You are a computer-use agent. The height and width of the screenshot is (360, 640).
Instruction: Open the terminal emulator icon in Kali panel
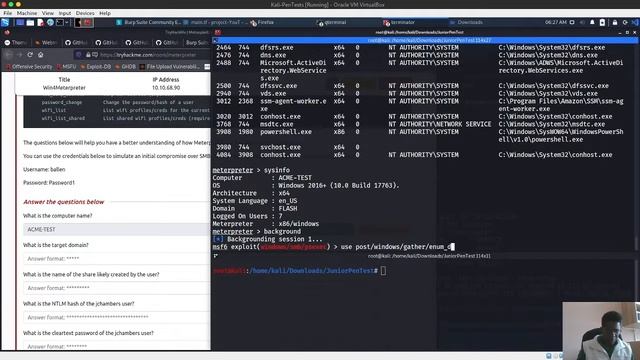pyautogui.click(x=60, y=23)
